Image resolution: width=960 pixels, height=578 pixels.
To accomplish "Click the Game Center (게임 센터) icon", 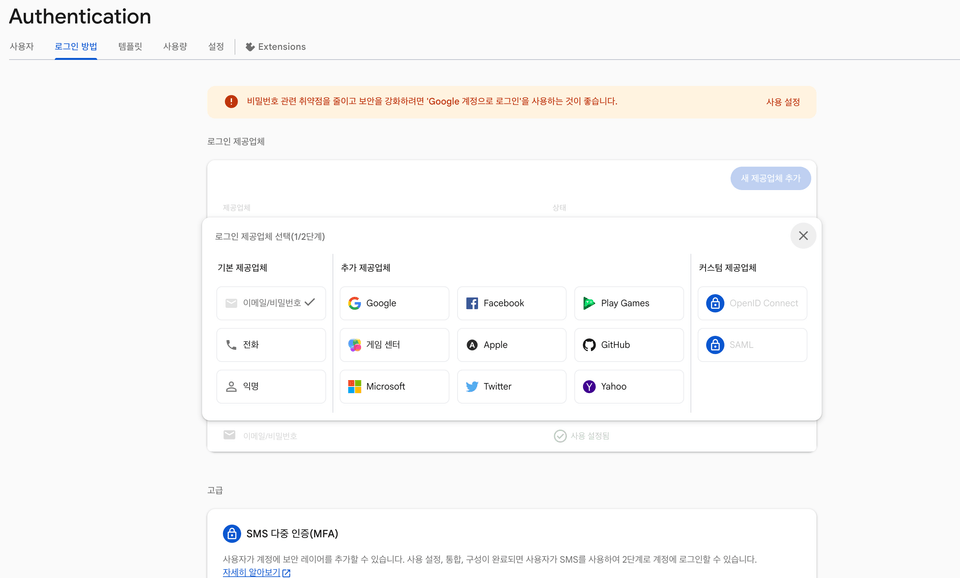I will (x=354, y=345).
